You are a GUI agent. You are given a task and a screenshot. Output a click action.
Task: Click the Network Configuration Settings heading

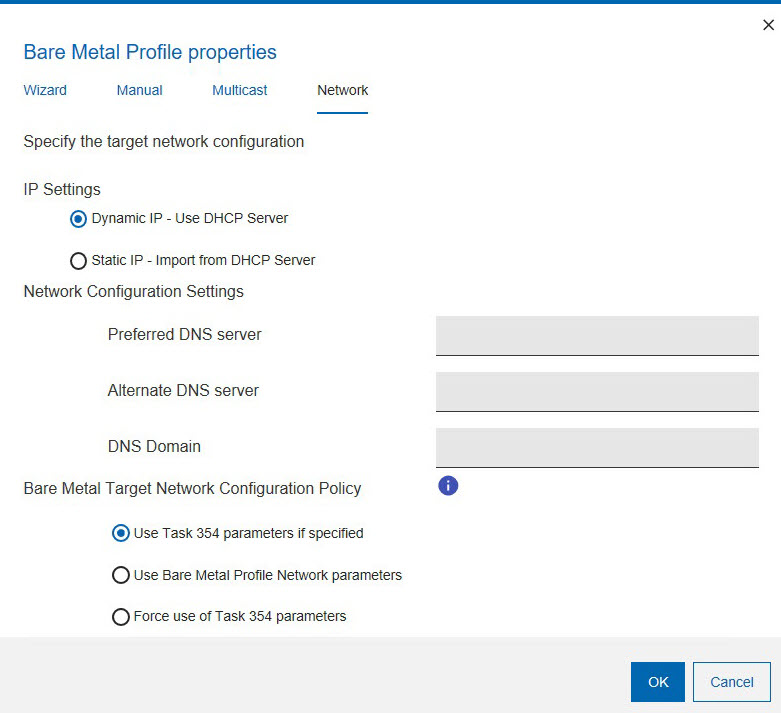pyautogui.click(x=133, y=291)
